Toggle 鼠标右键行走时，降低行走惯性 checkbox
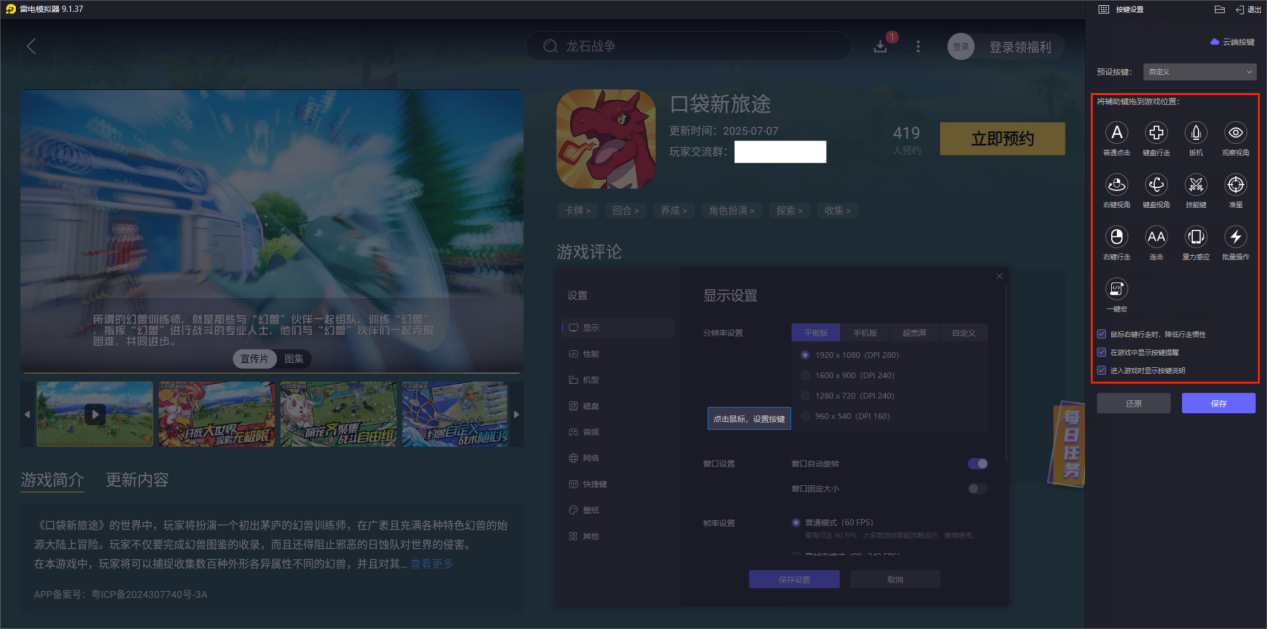The height and width of the screenshot is (629, 1267). [x=1102, y=335]
